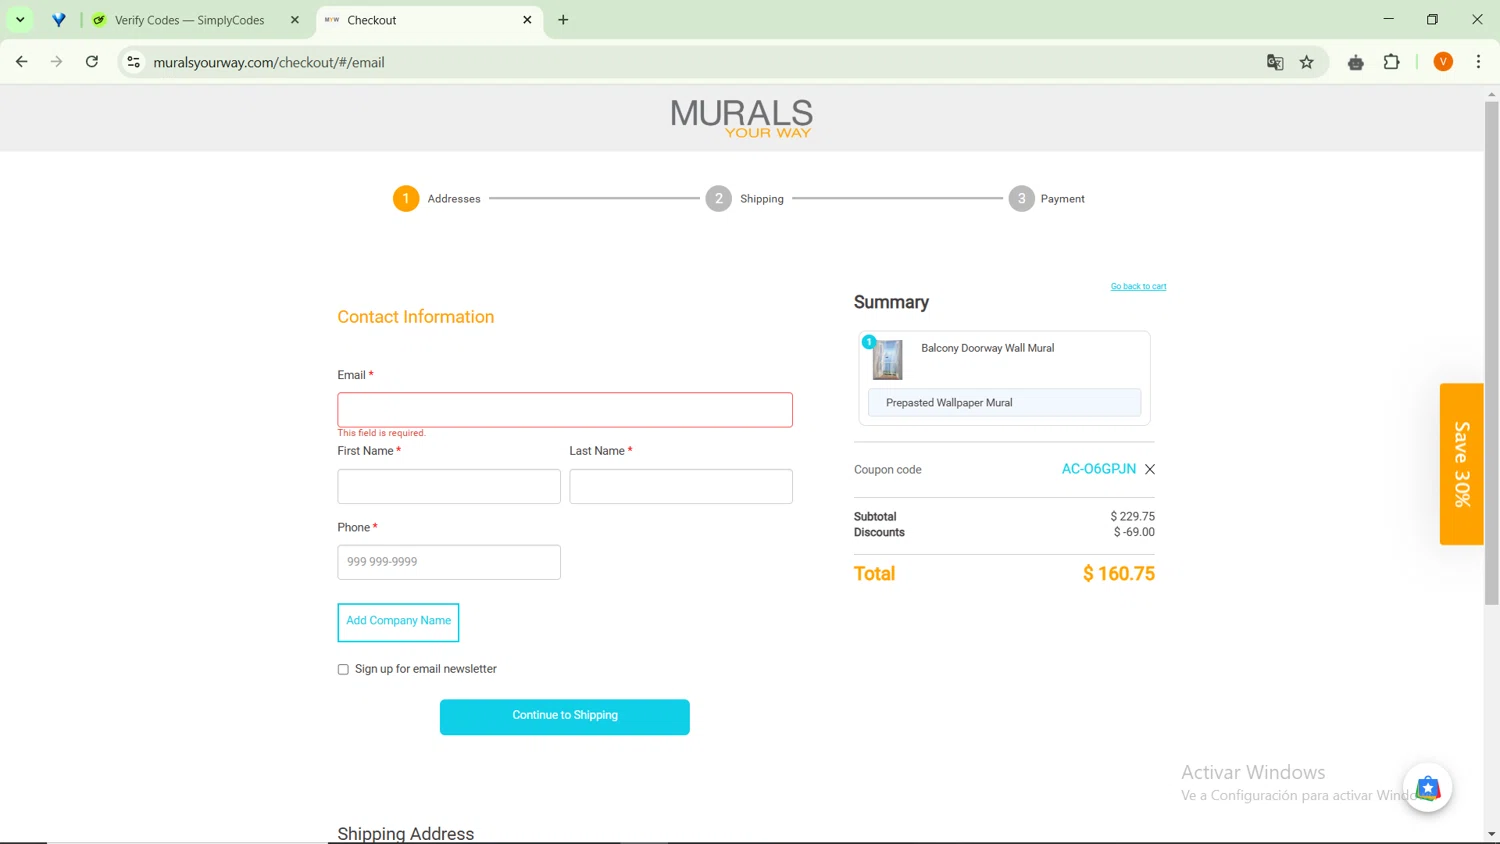The height and width of the screenshot is (844, 1500).
Task: Click the Prepasted Wallpaper Mural label
Action: coord(949,403)
